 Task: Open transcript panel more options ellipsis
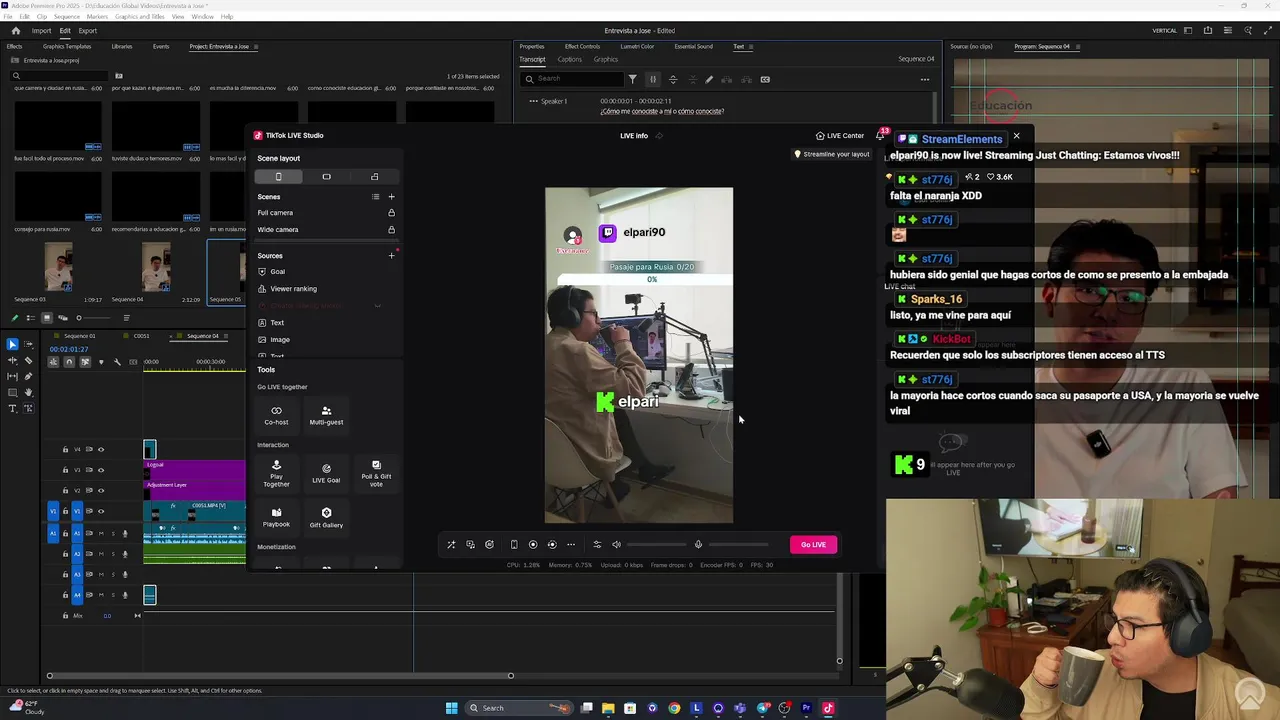[924, 80]
